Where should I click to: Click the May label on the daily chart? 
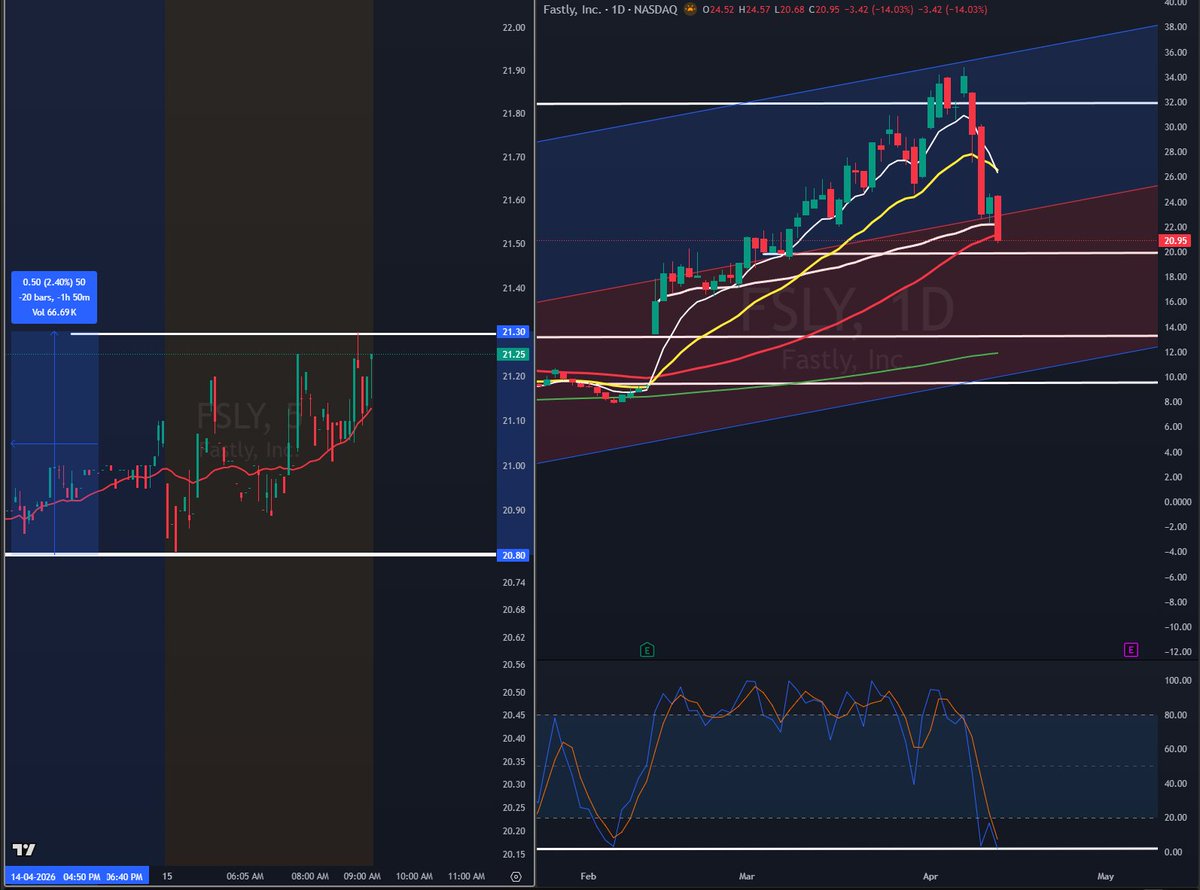[1105, 876]
